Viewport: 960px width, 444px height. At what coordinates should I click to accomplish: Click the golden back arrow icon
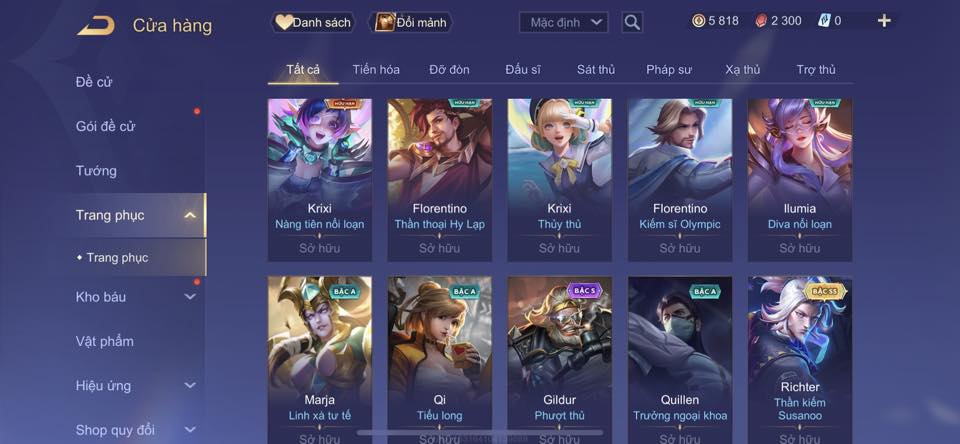96,26
